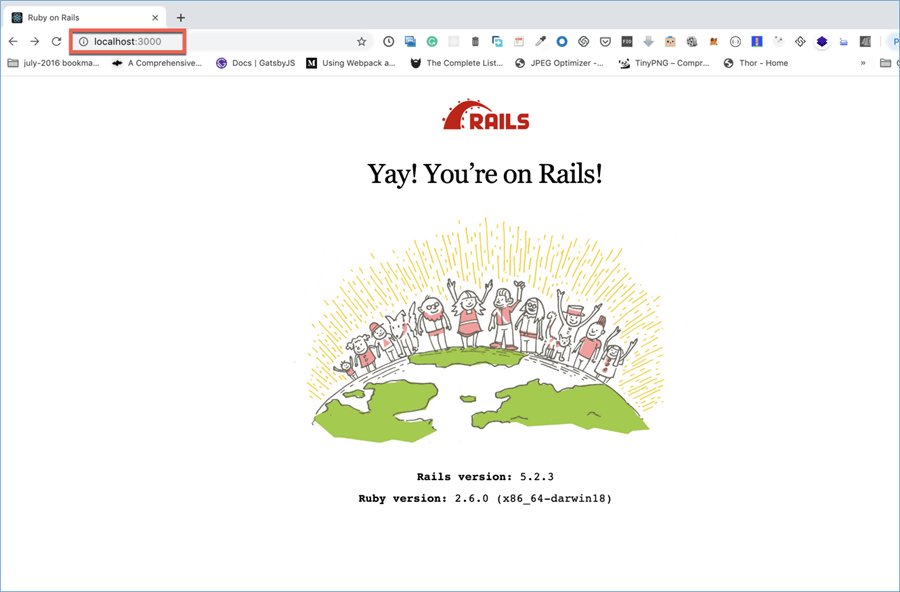Screen dimensions: 900x592
Task: Bookmark this page using the star icon
Action: (361, 41)
